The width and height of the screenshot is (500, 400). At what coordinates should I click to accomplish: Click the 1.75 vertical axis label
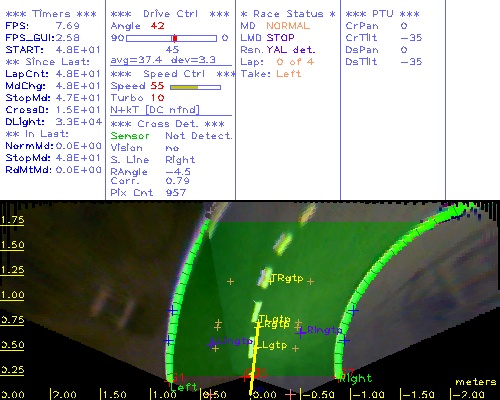click(12, 220)
